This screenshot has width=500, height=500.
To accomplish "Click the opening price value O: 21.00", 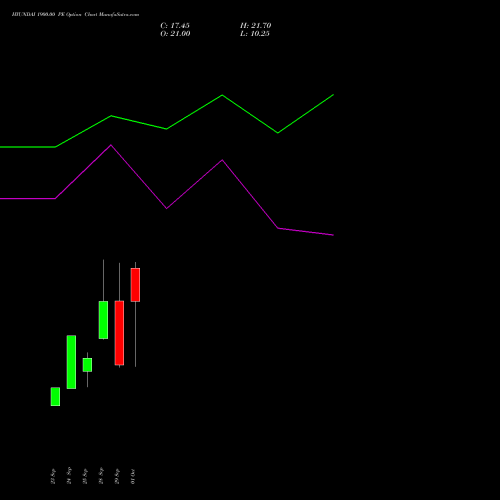I will 175,34.
